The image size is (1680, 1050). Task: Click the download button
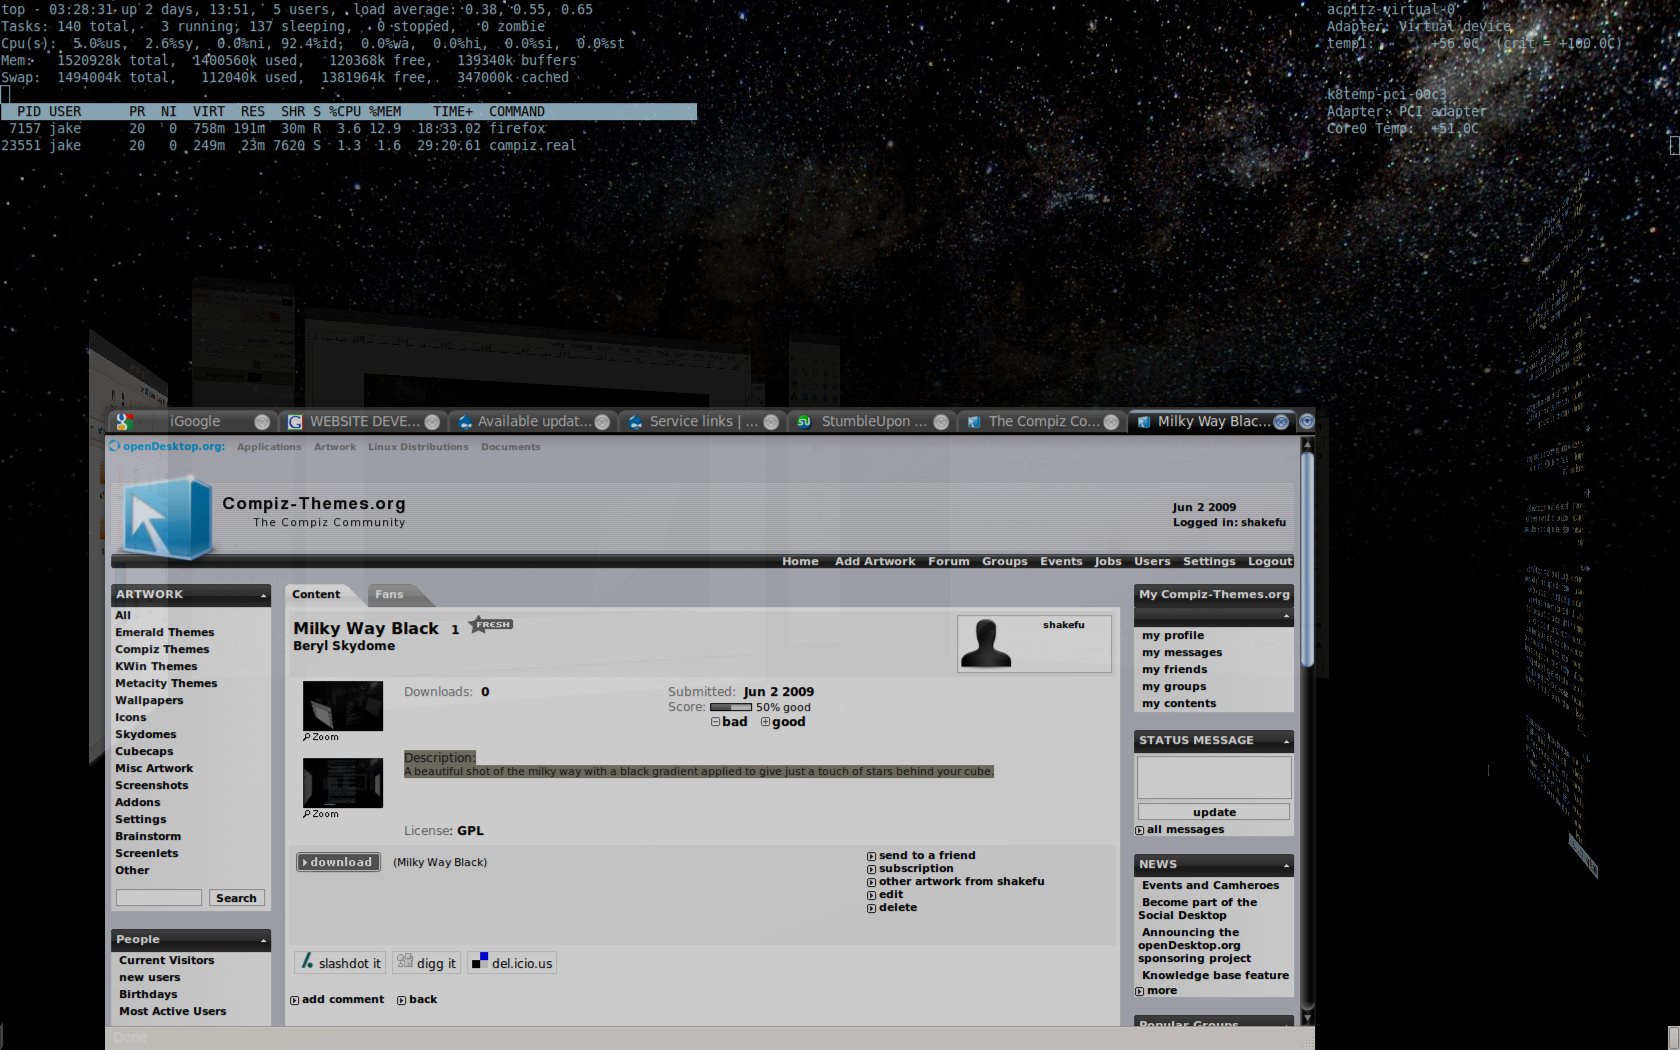[x=338, y=862]
